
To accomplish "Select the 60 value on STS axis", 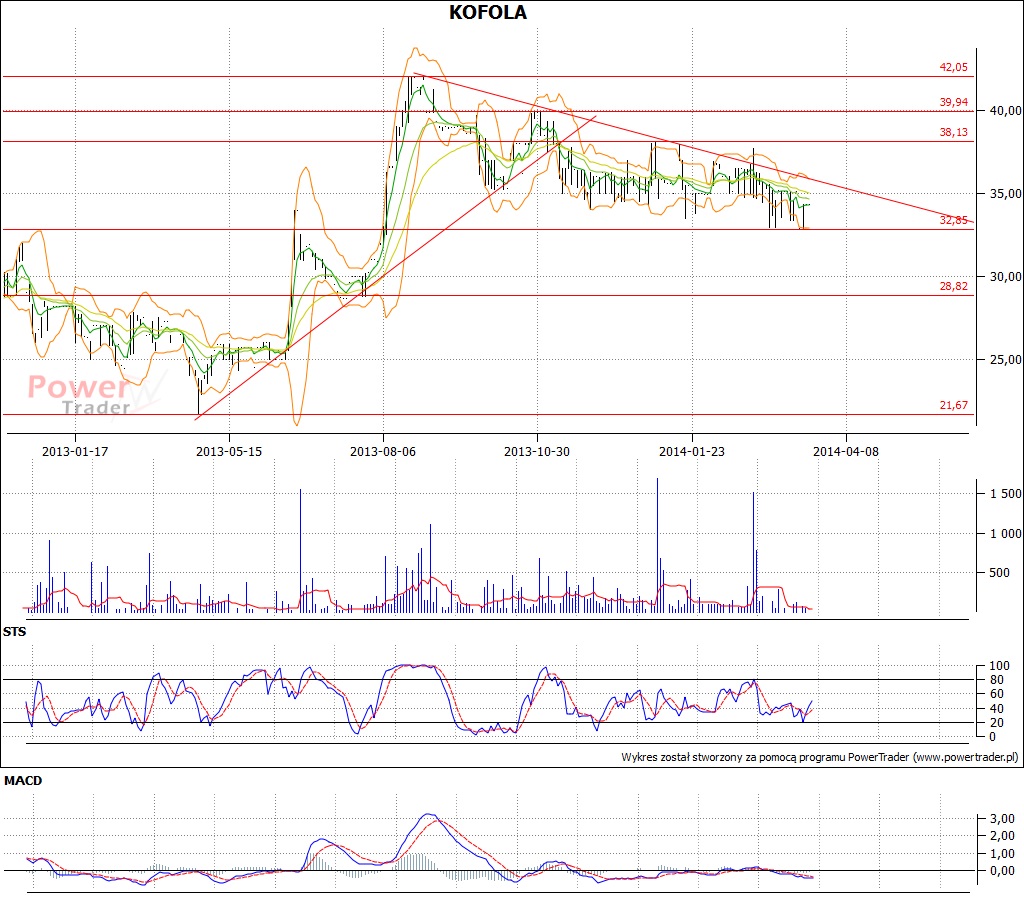I will 997,694.
